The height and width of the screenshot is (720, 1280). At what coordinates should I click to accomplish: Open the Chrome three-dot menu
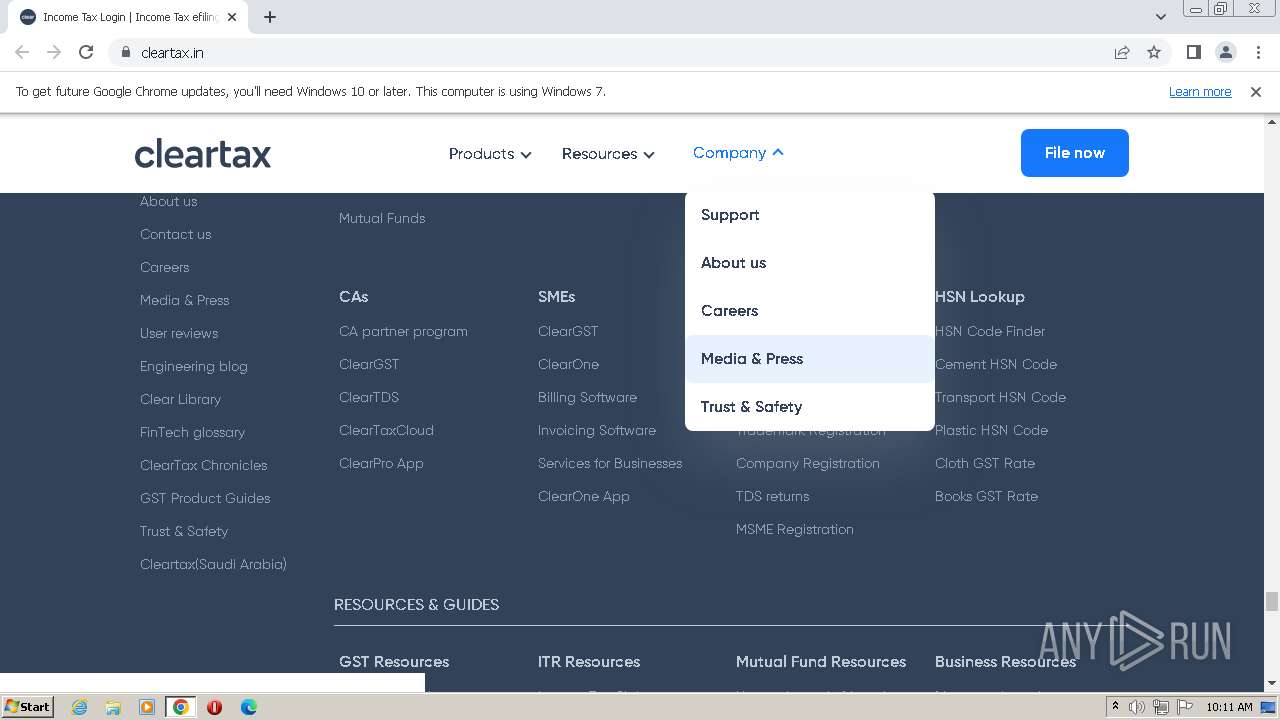tap(1257, 52)
